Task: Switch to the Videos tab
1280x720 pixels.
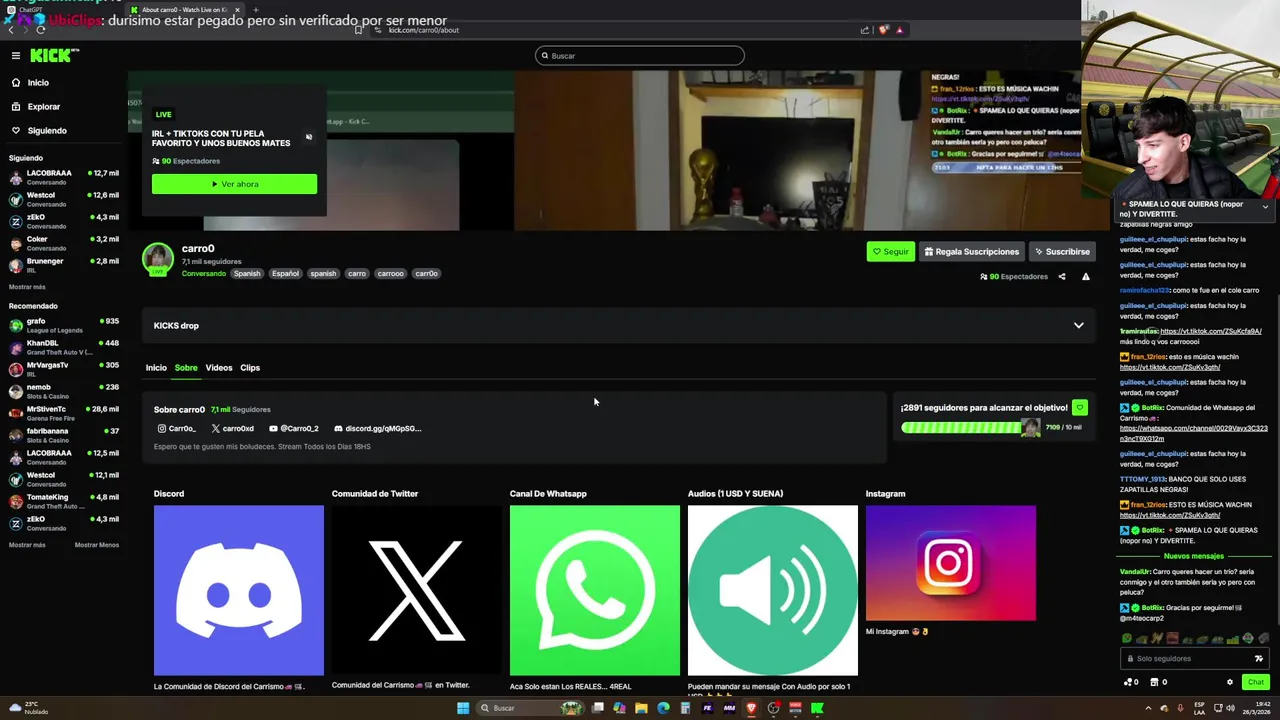Action: (219, 368)
